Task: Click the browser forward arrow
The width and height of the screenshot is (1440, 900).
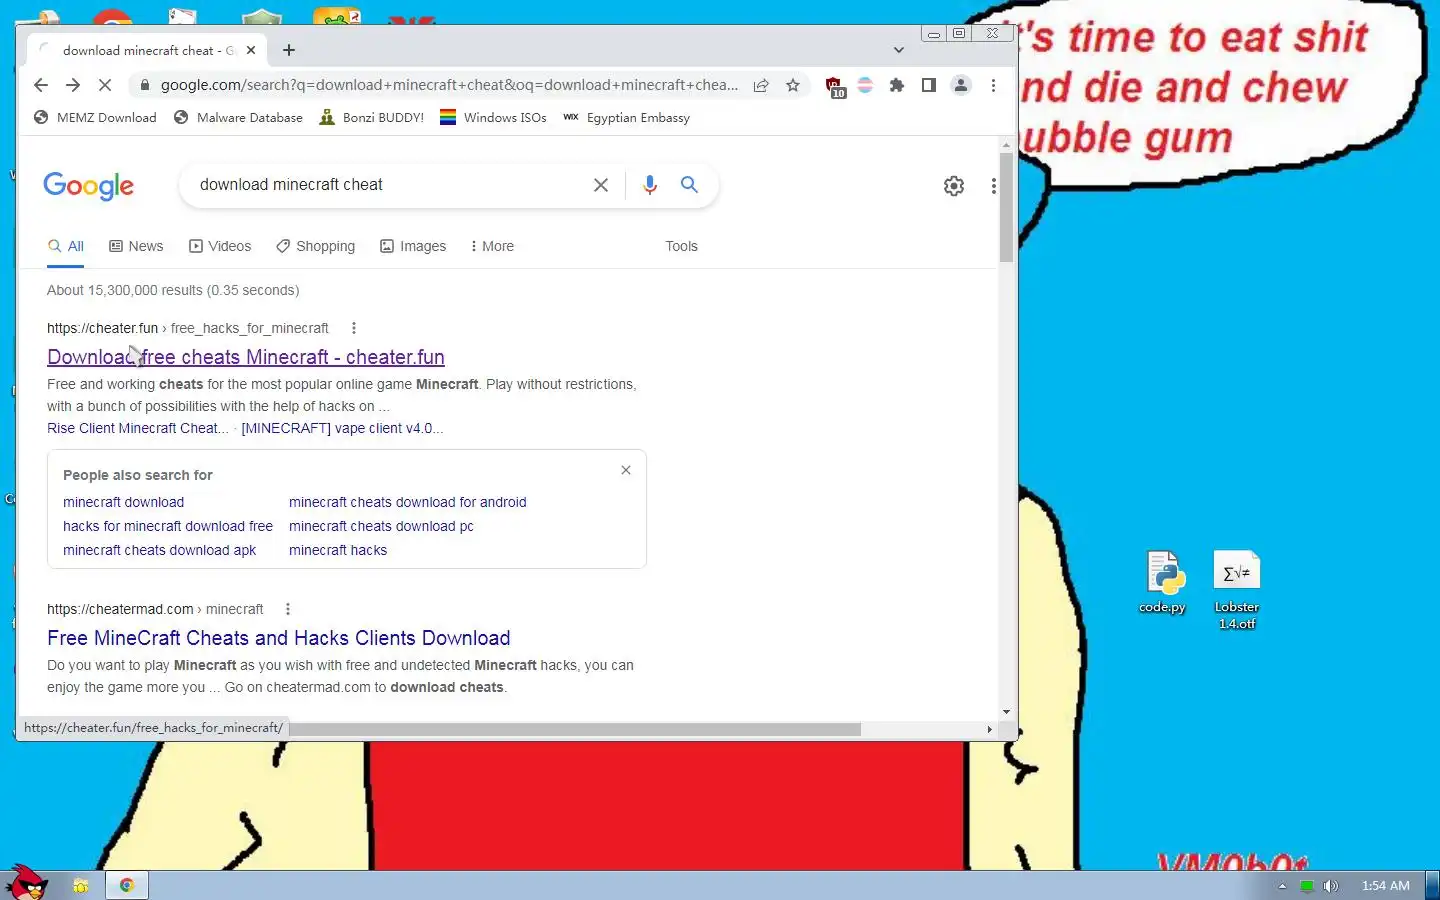Action: (72, 85)
